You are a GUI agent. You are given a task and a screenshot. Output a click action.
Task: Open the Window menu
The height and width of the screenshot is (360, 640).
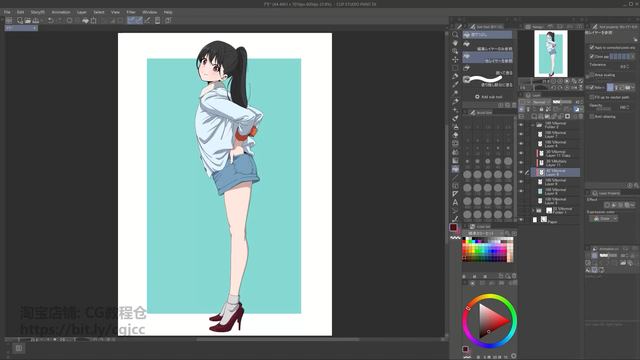pos(149,12)
